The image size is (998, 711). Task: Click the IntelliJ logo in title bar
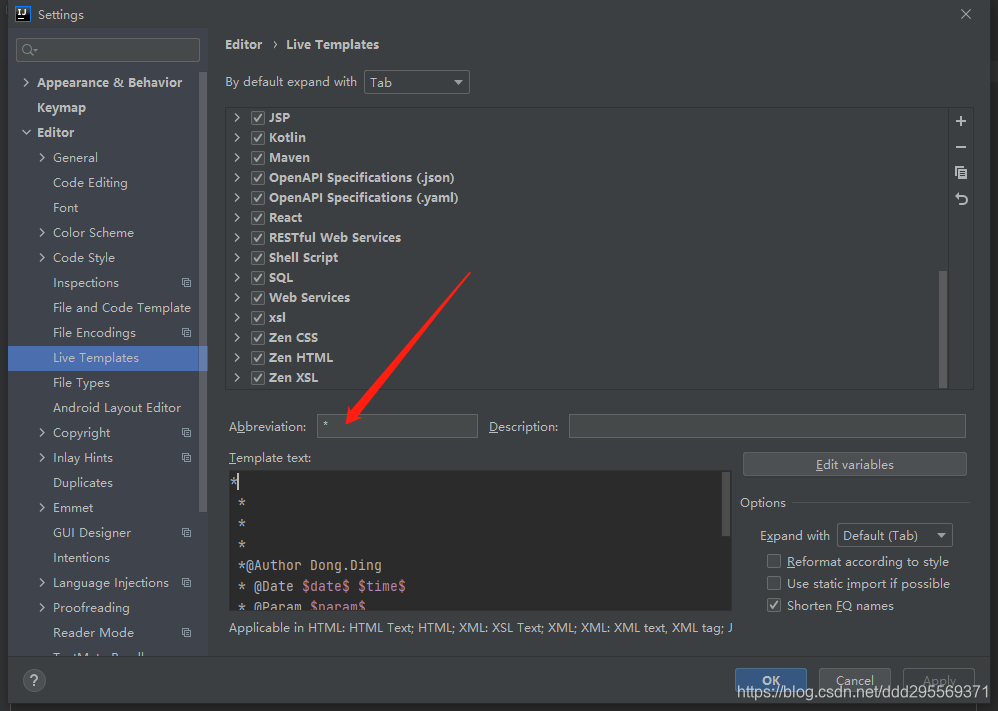tap(22, 14)
